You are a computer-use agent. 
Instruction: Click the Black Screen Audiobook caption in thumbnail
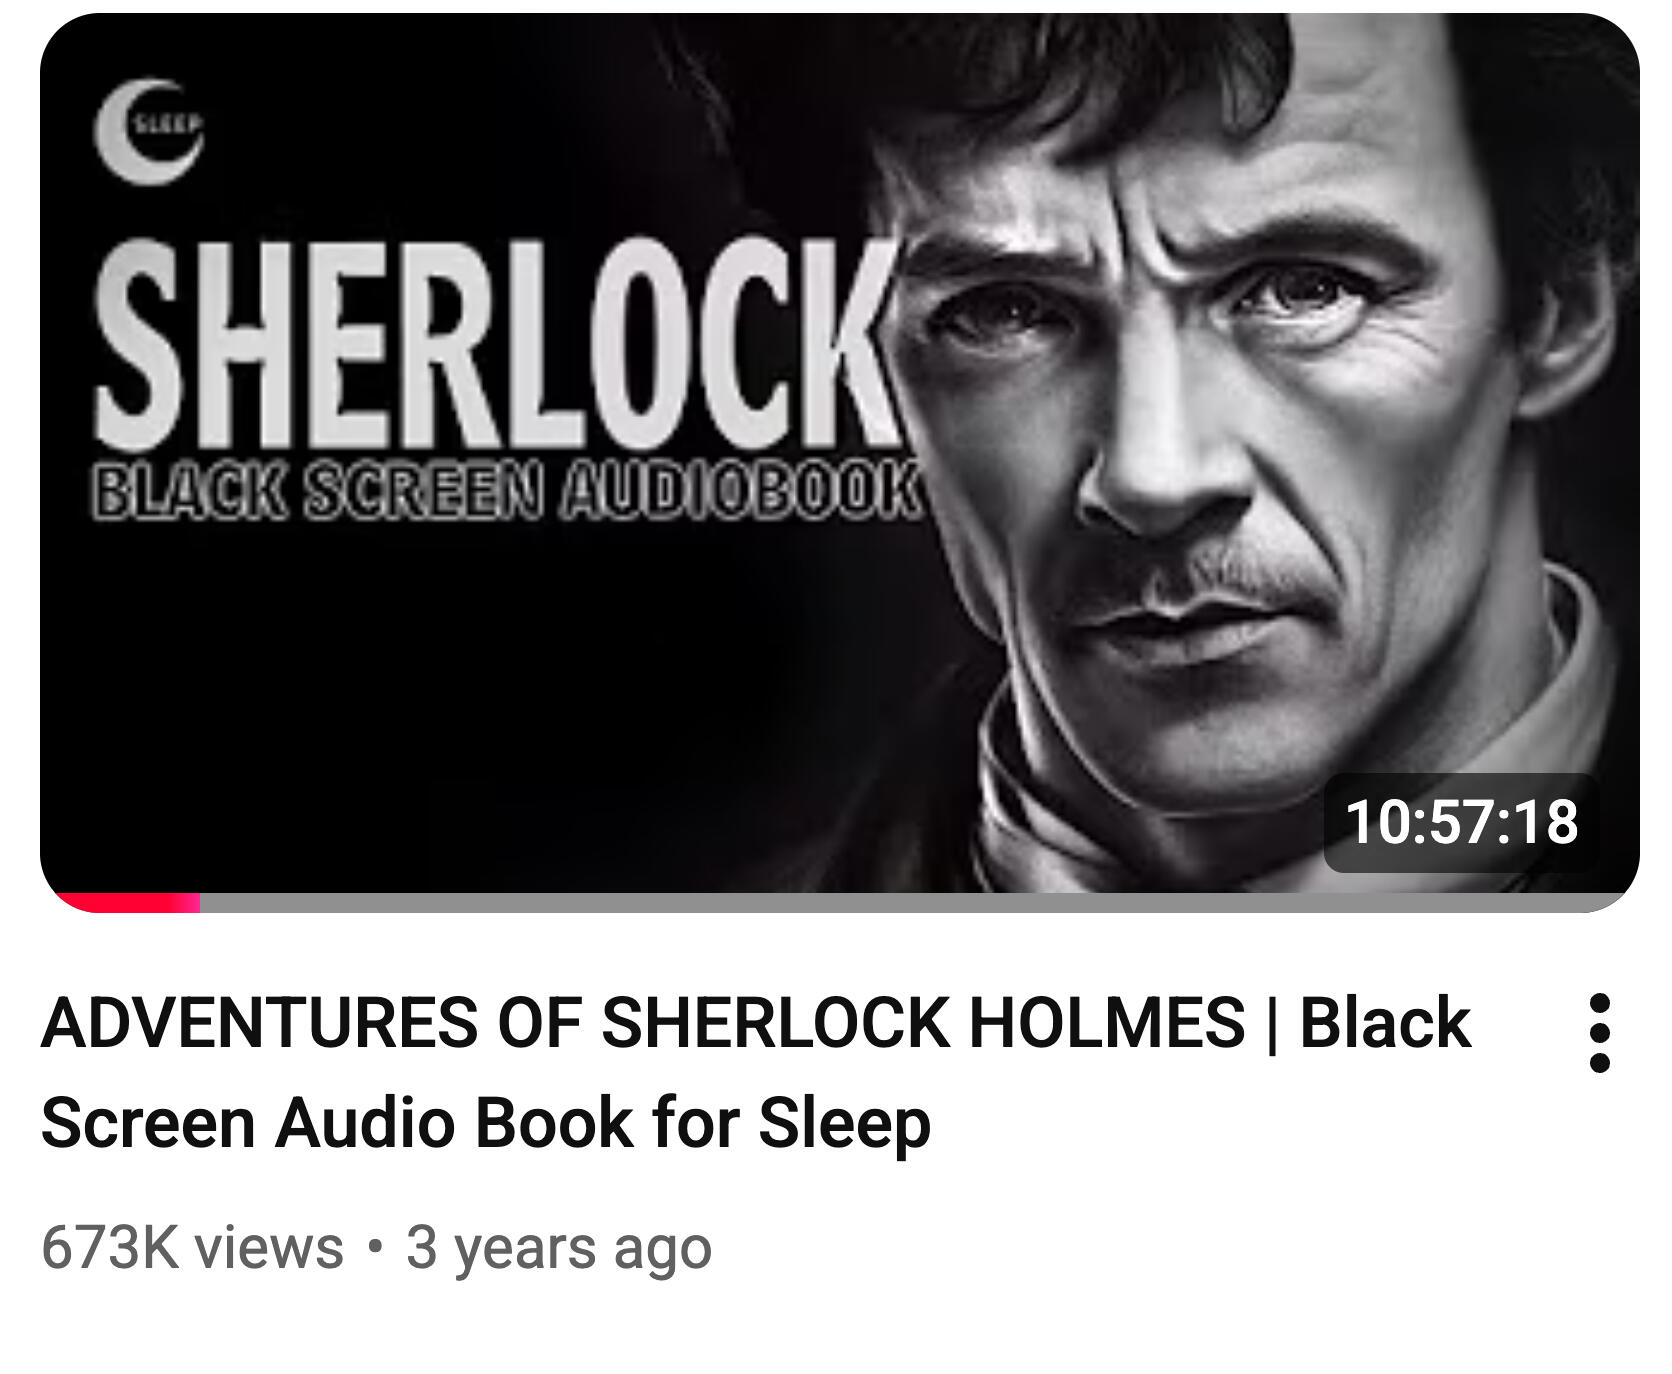[505, 491]
